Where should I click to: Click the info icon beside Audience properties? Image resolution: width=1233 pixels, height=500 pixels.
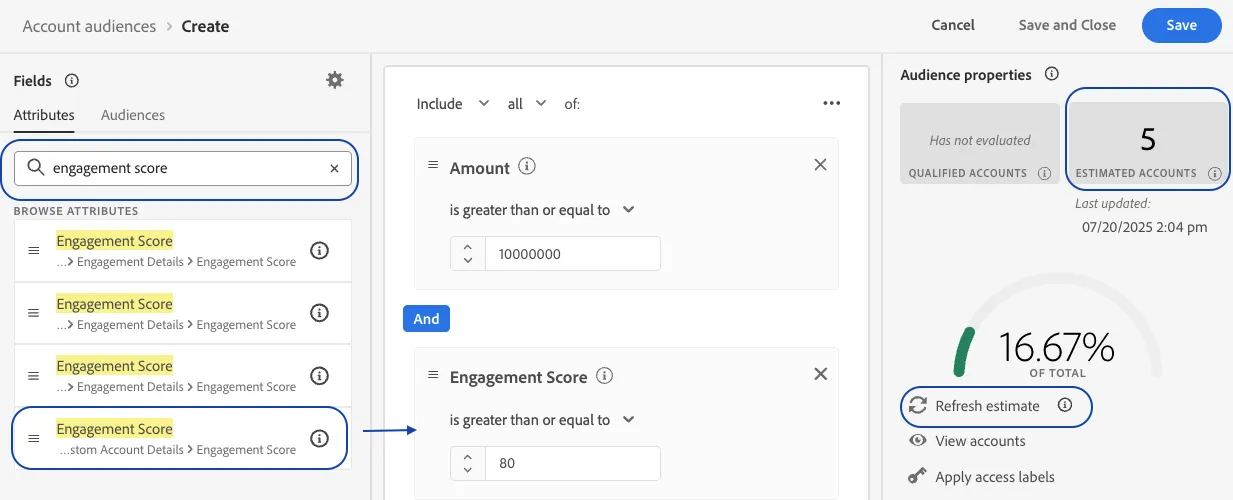[x=1051, y=74]
